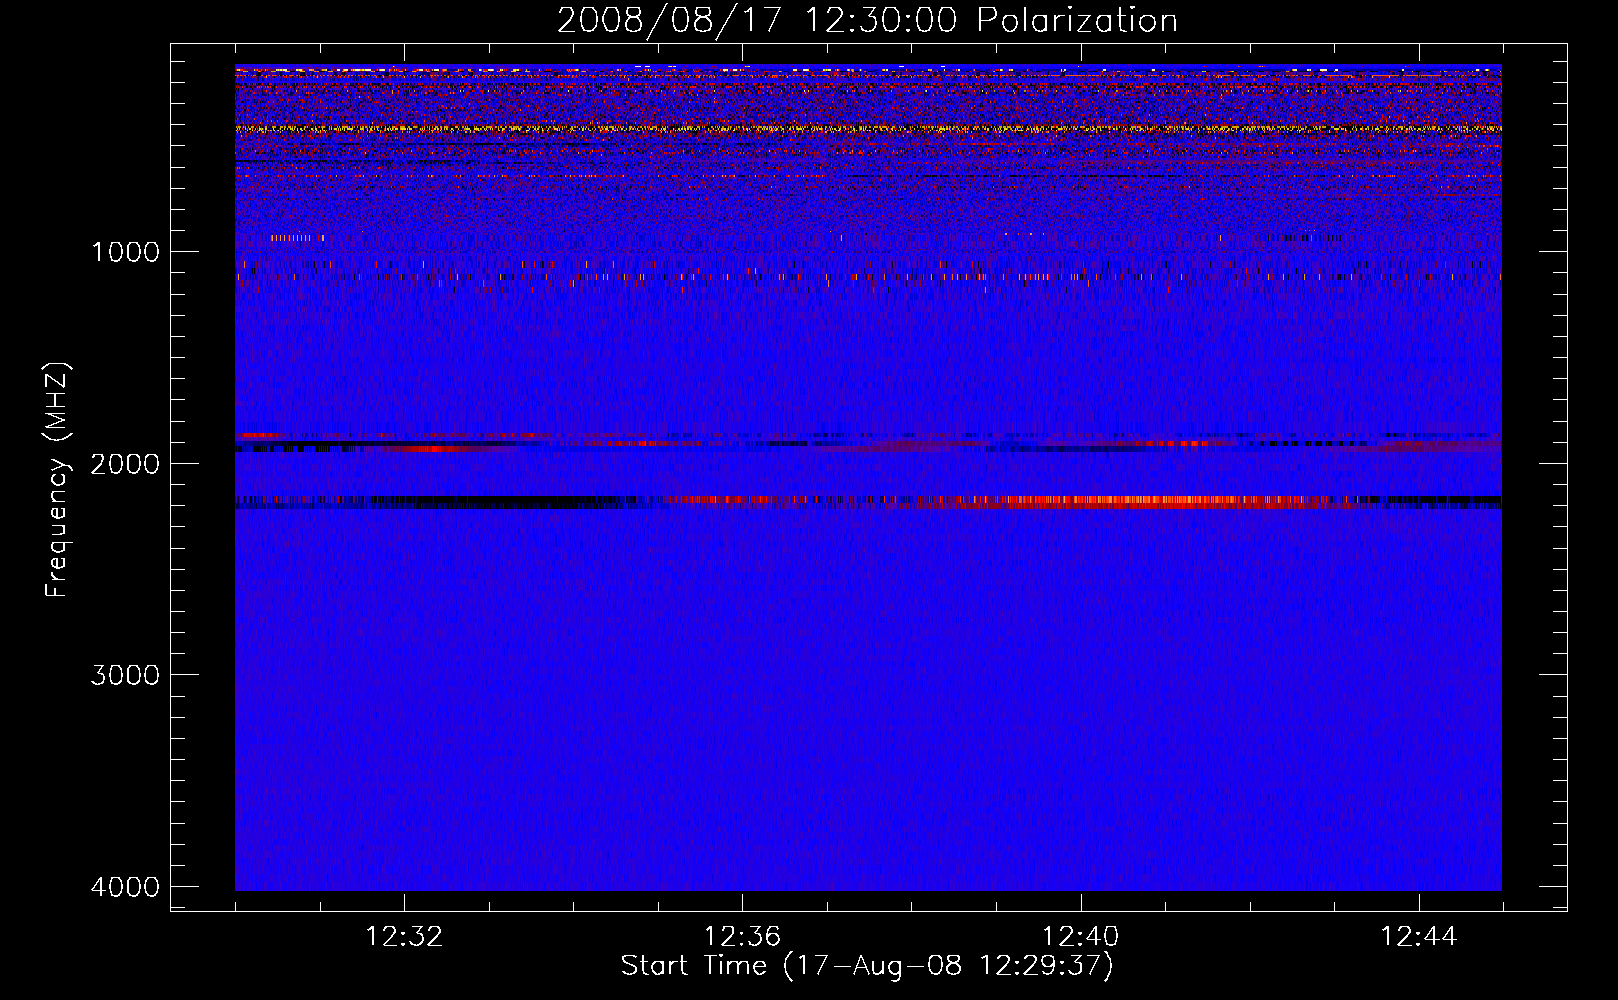Click the 12:36 time tick label
Image resolution: width=1618 pixels, height=1000 pixels.
click(742, 937)
